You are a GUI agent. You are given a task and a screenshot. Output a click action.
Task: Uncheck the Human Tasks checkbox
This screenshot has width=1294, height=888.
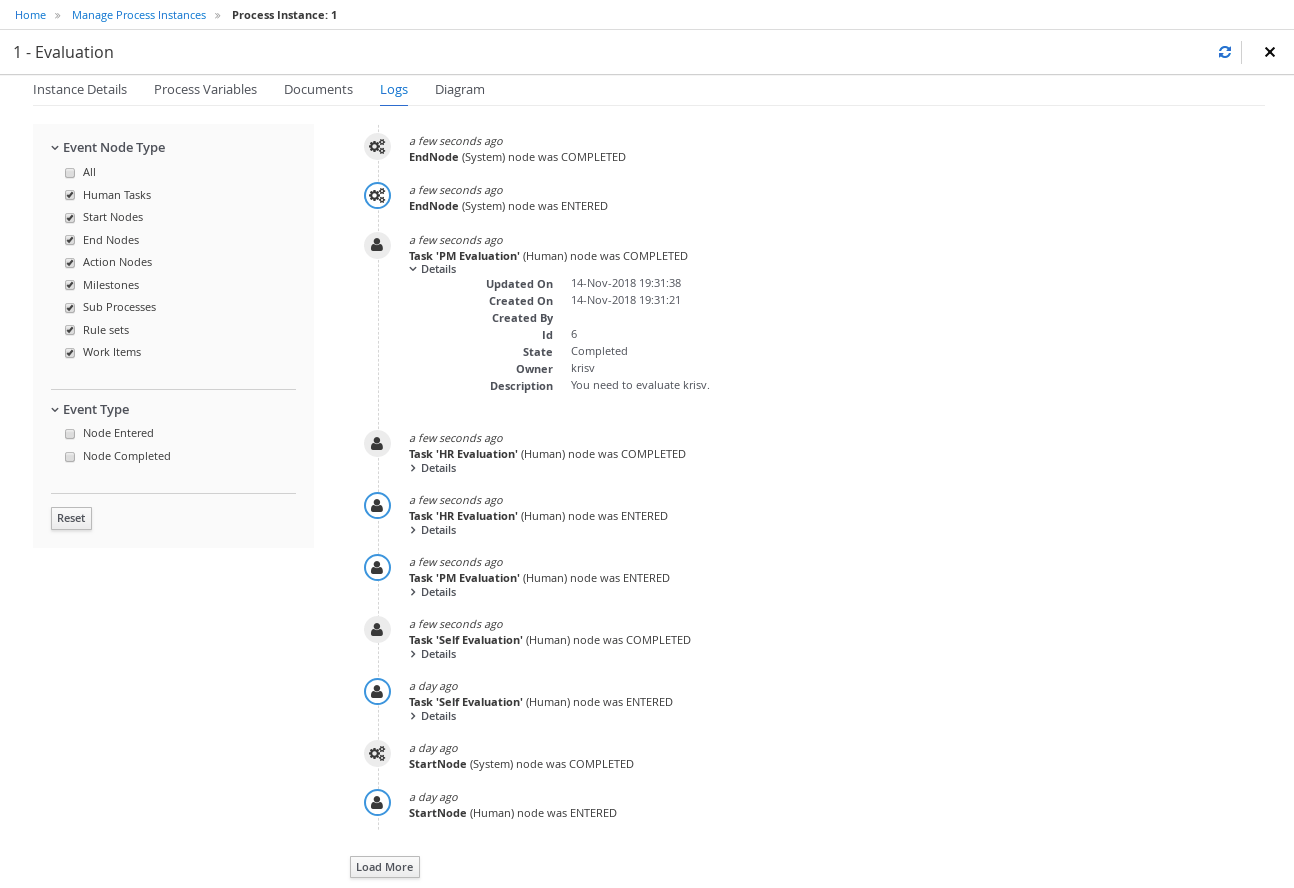[70, 196]
